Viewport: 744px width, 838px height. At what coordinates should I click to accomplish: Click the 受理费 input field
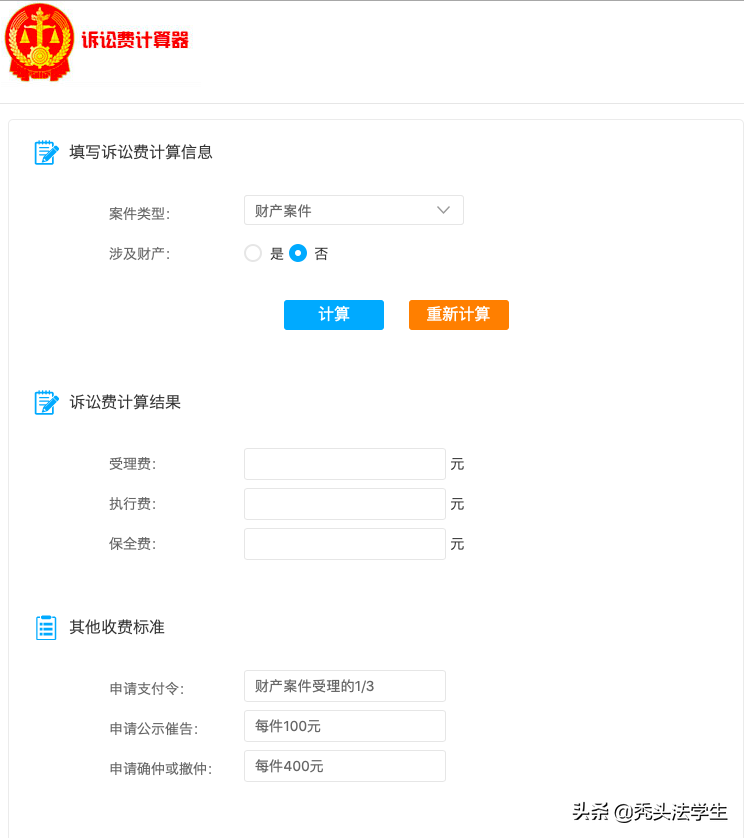click(344, 464)
